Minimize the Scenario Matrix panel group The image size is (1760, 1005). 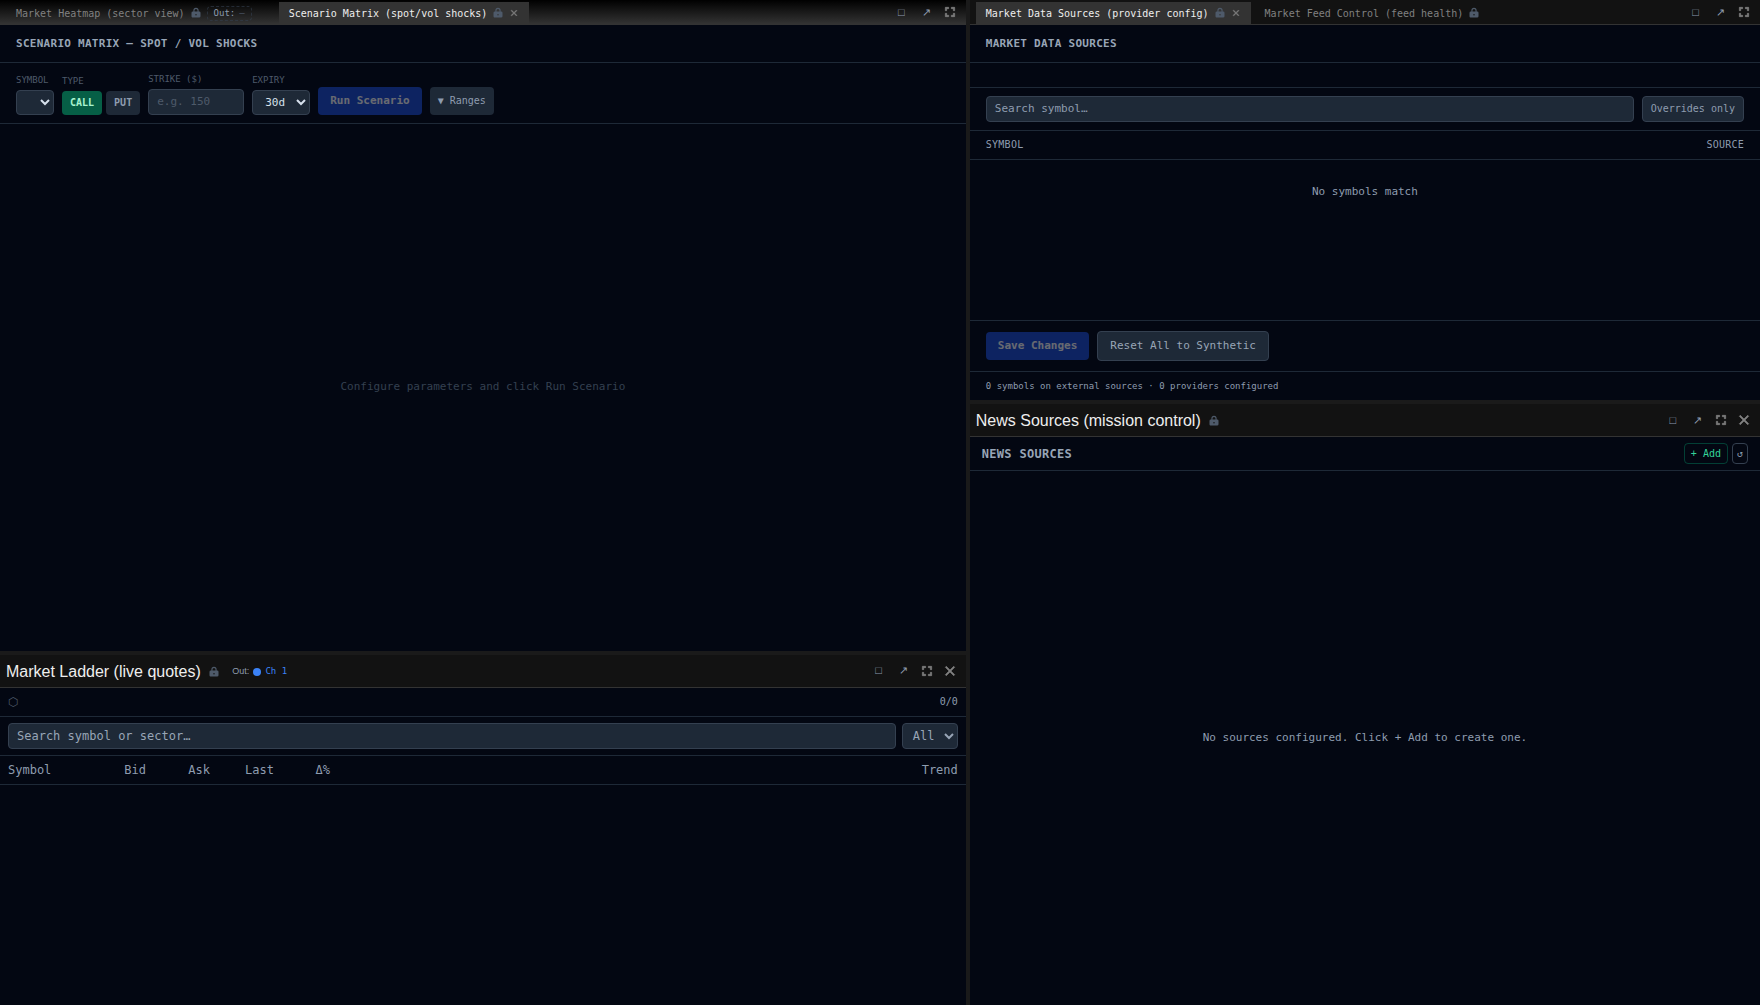coord(901,13)
